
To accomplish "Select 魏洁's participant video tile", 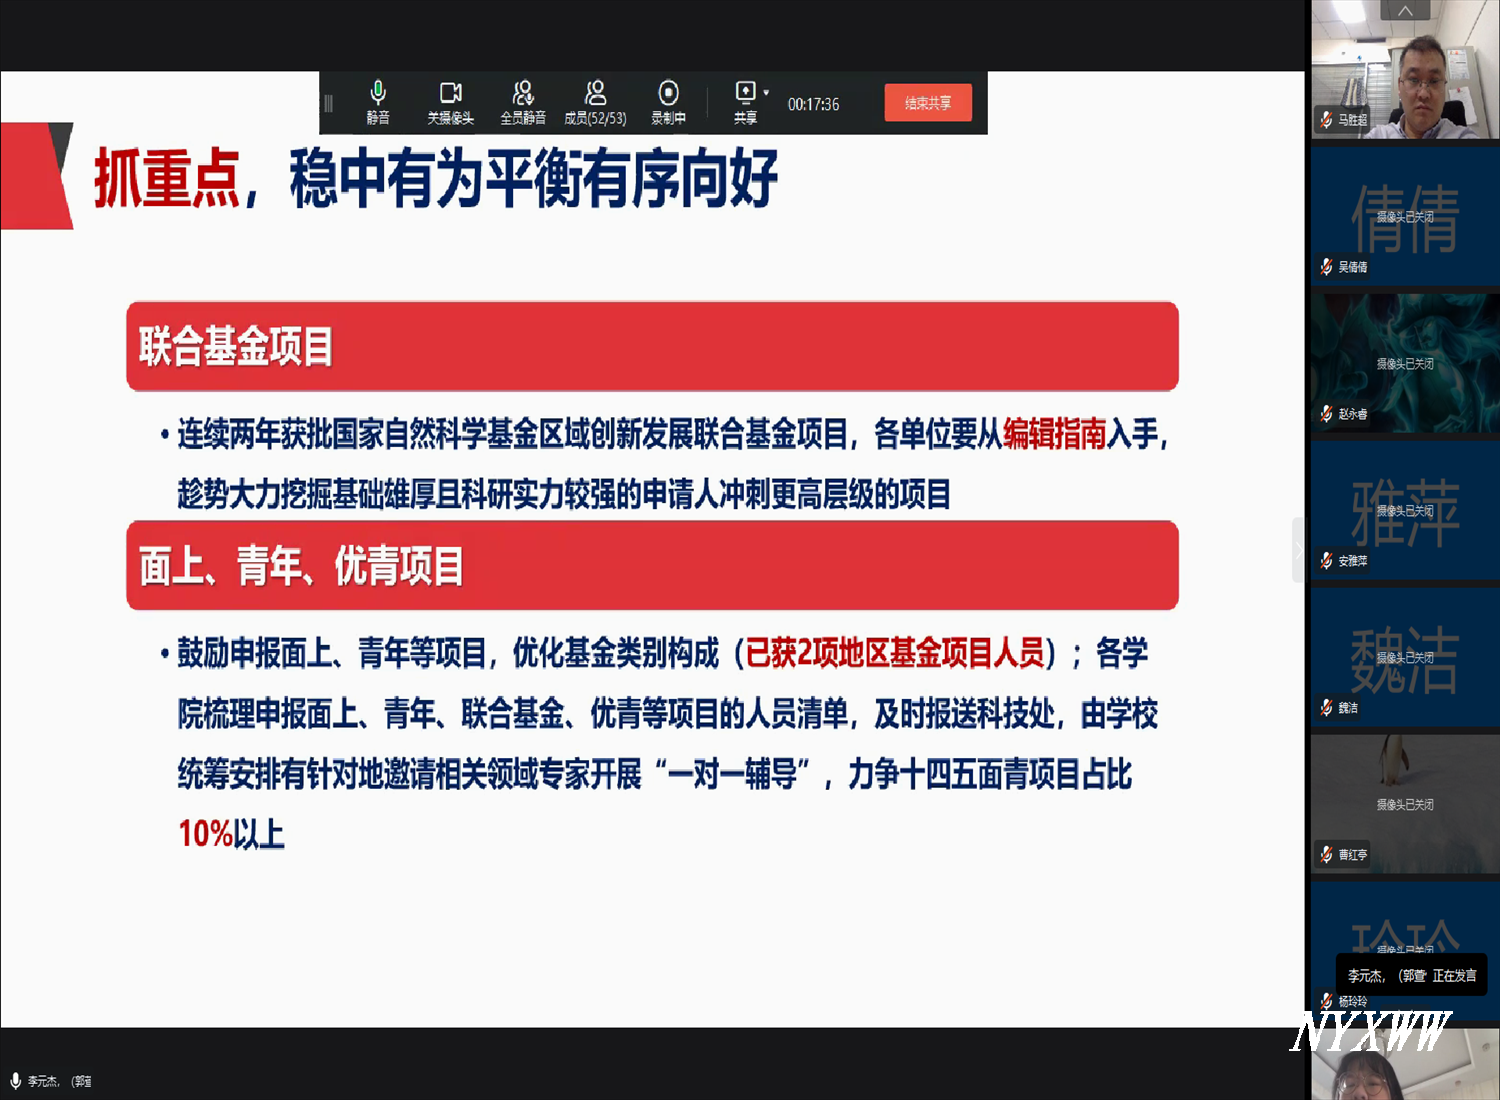I will click(1404, 658).
